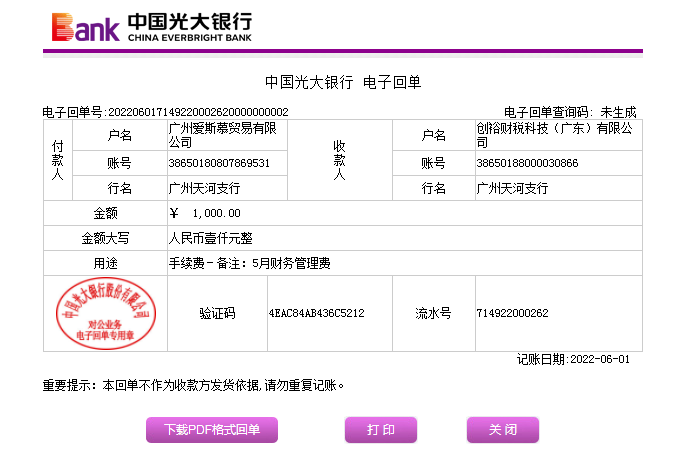The height and width of the screenshot is (458, 697).
Task: Click the title 中国光大银行 电子回单
Action: click(x=343, y=82)
